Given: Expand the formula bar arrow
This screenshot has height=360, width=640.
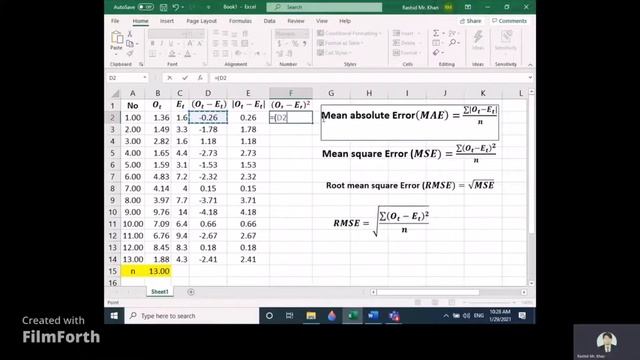Looking at the screenshot, I should [x=530, y=78].
